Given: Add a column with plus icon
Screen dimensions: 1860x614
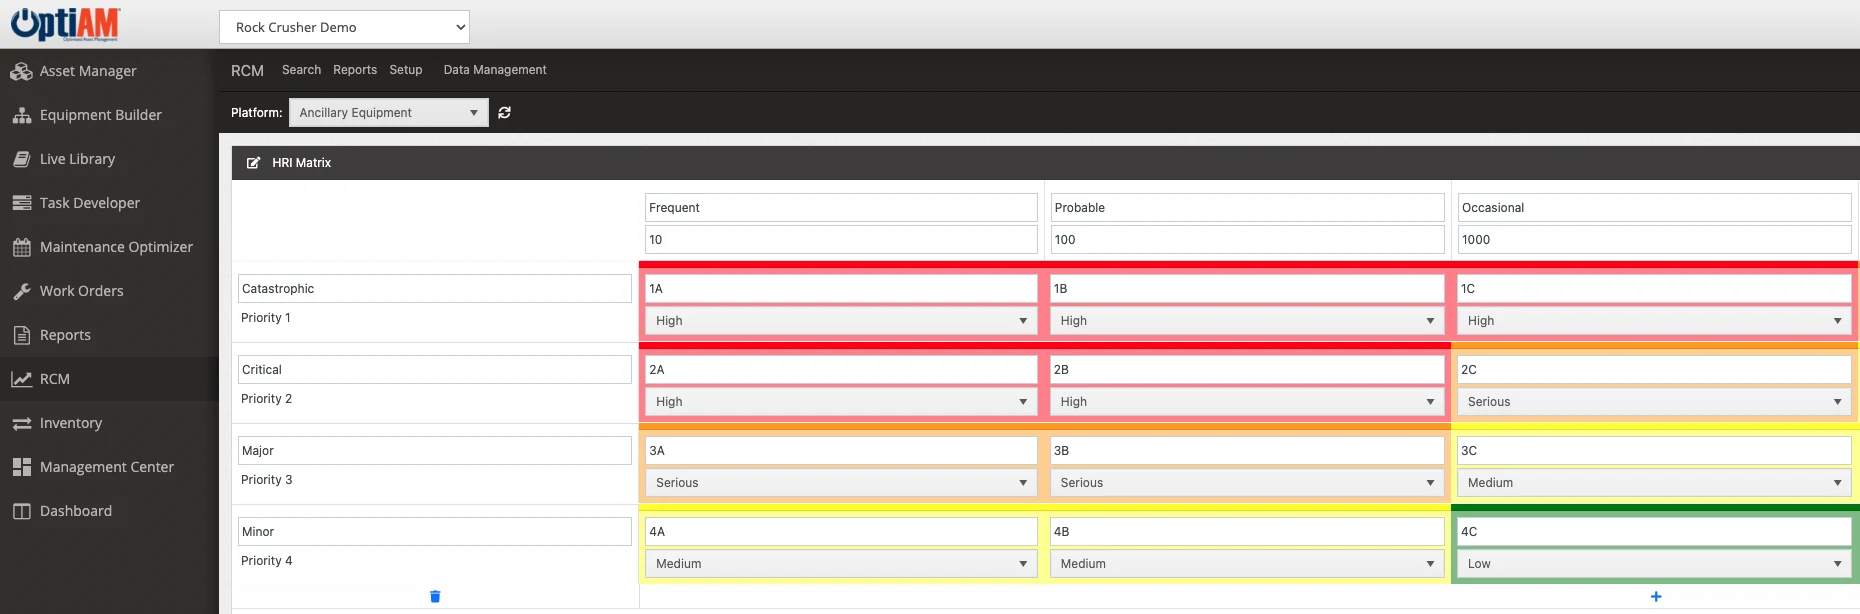Looking at the screenshot, I should coord(1656,596).
